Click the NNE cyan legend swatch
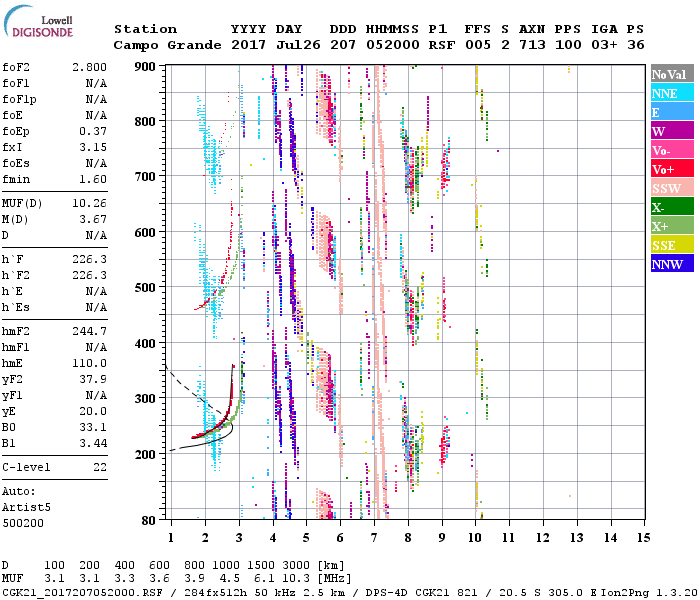 [672, 93]
